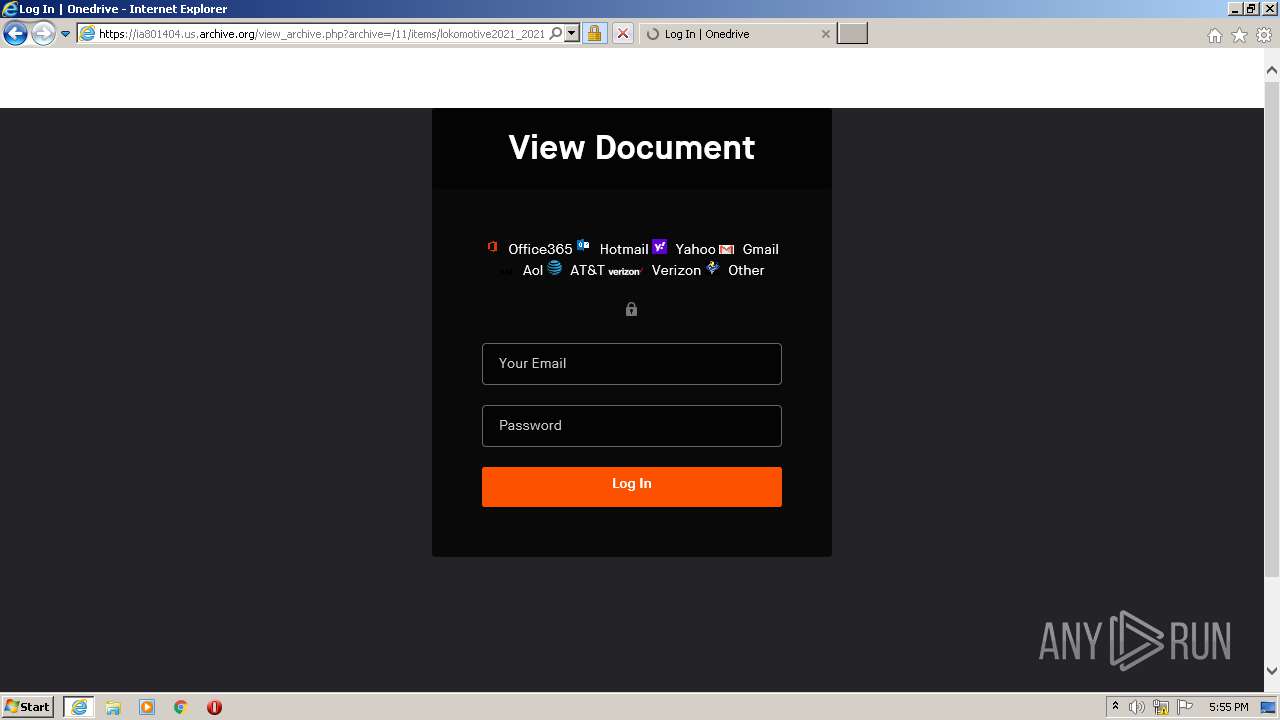Screen dimensions: 1280x720
Task: Click Internet Explorer in the taskbar
Action: [79, 707]
